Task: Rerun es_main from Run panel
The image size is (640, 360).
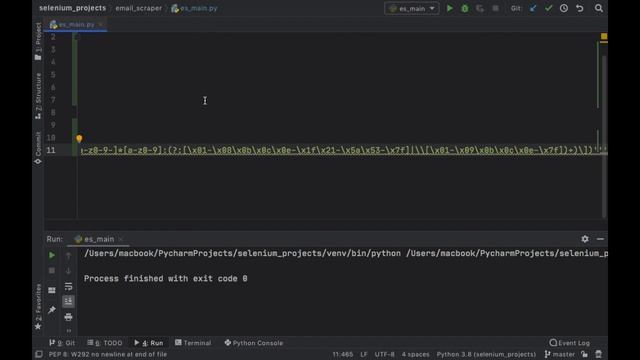Action: [52, 255]
